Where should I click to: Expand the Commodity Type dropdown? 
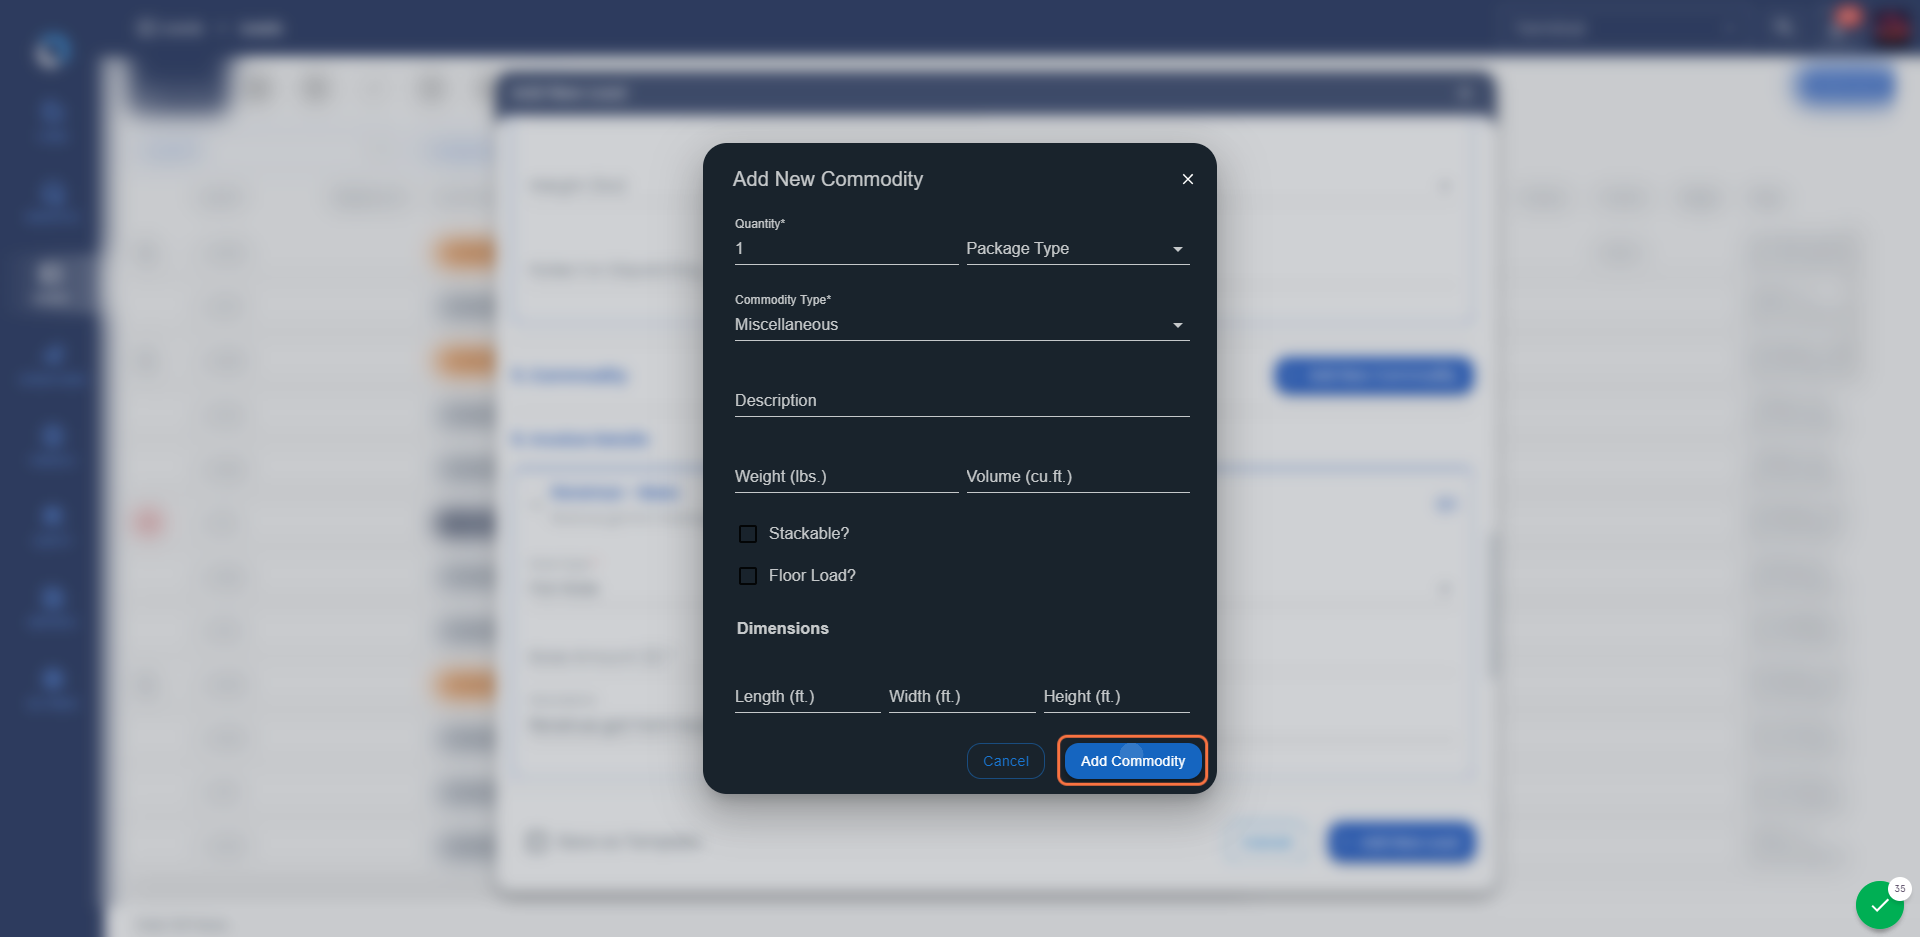[962, 325]
